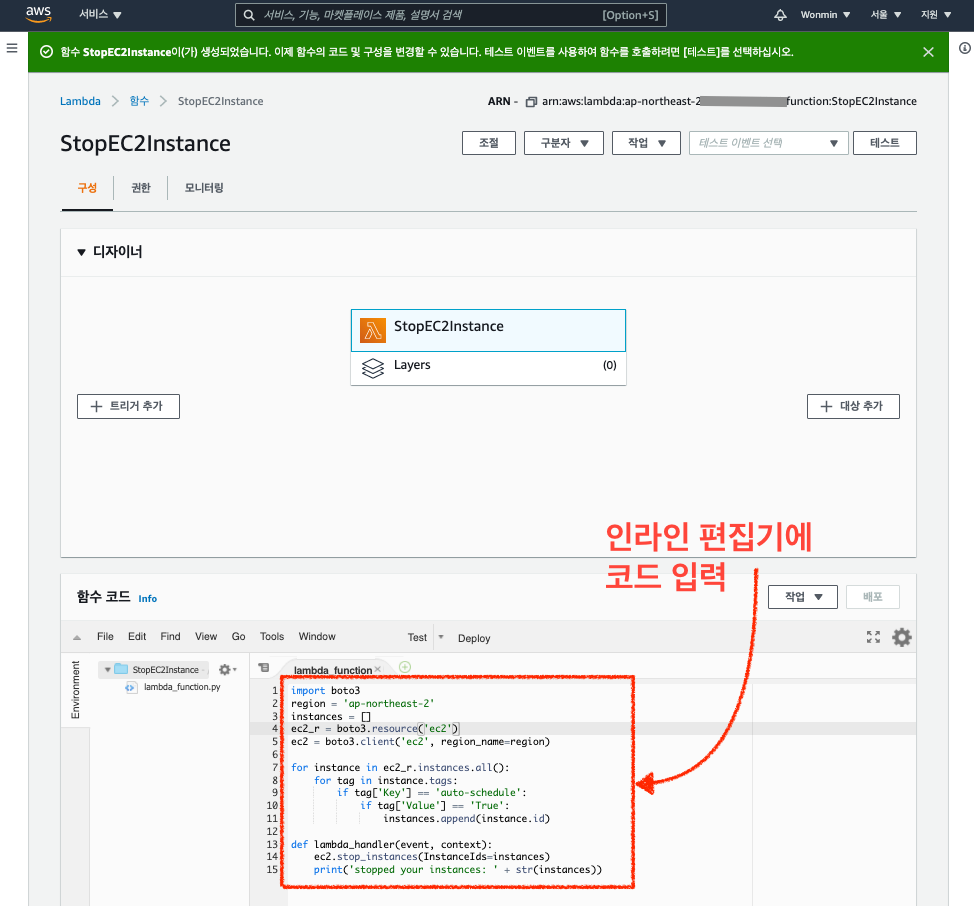Click line 'def lambda_handler(event, context):'
The width and height of the screenshot is (974, 906).
[x=391, y=845]
